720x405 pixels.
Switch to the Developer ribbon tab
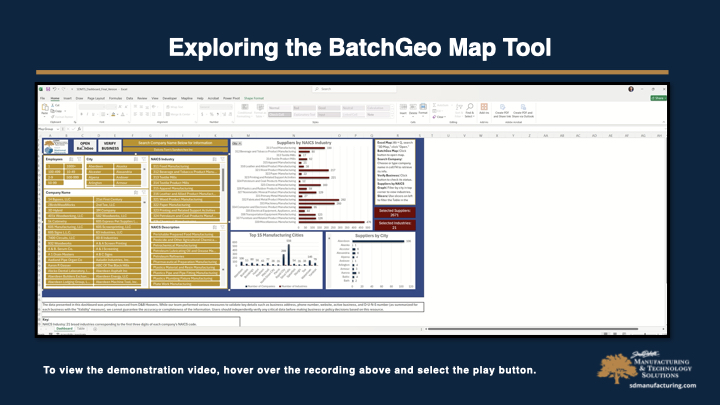(169, 98)
